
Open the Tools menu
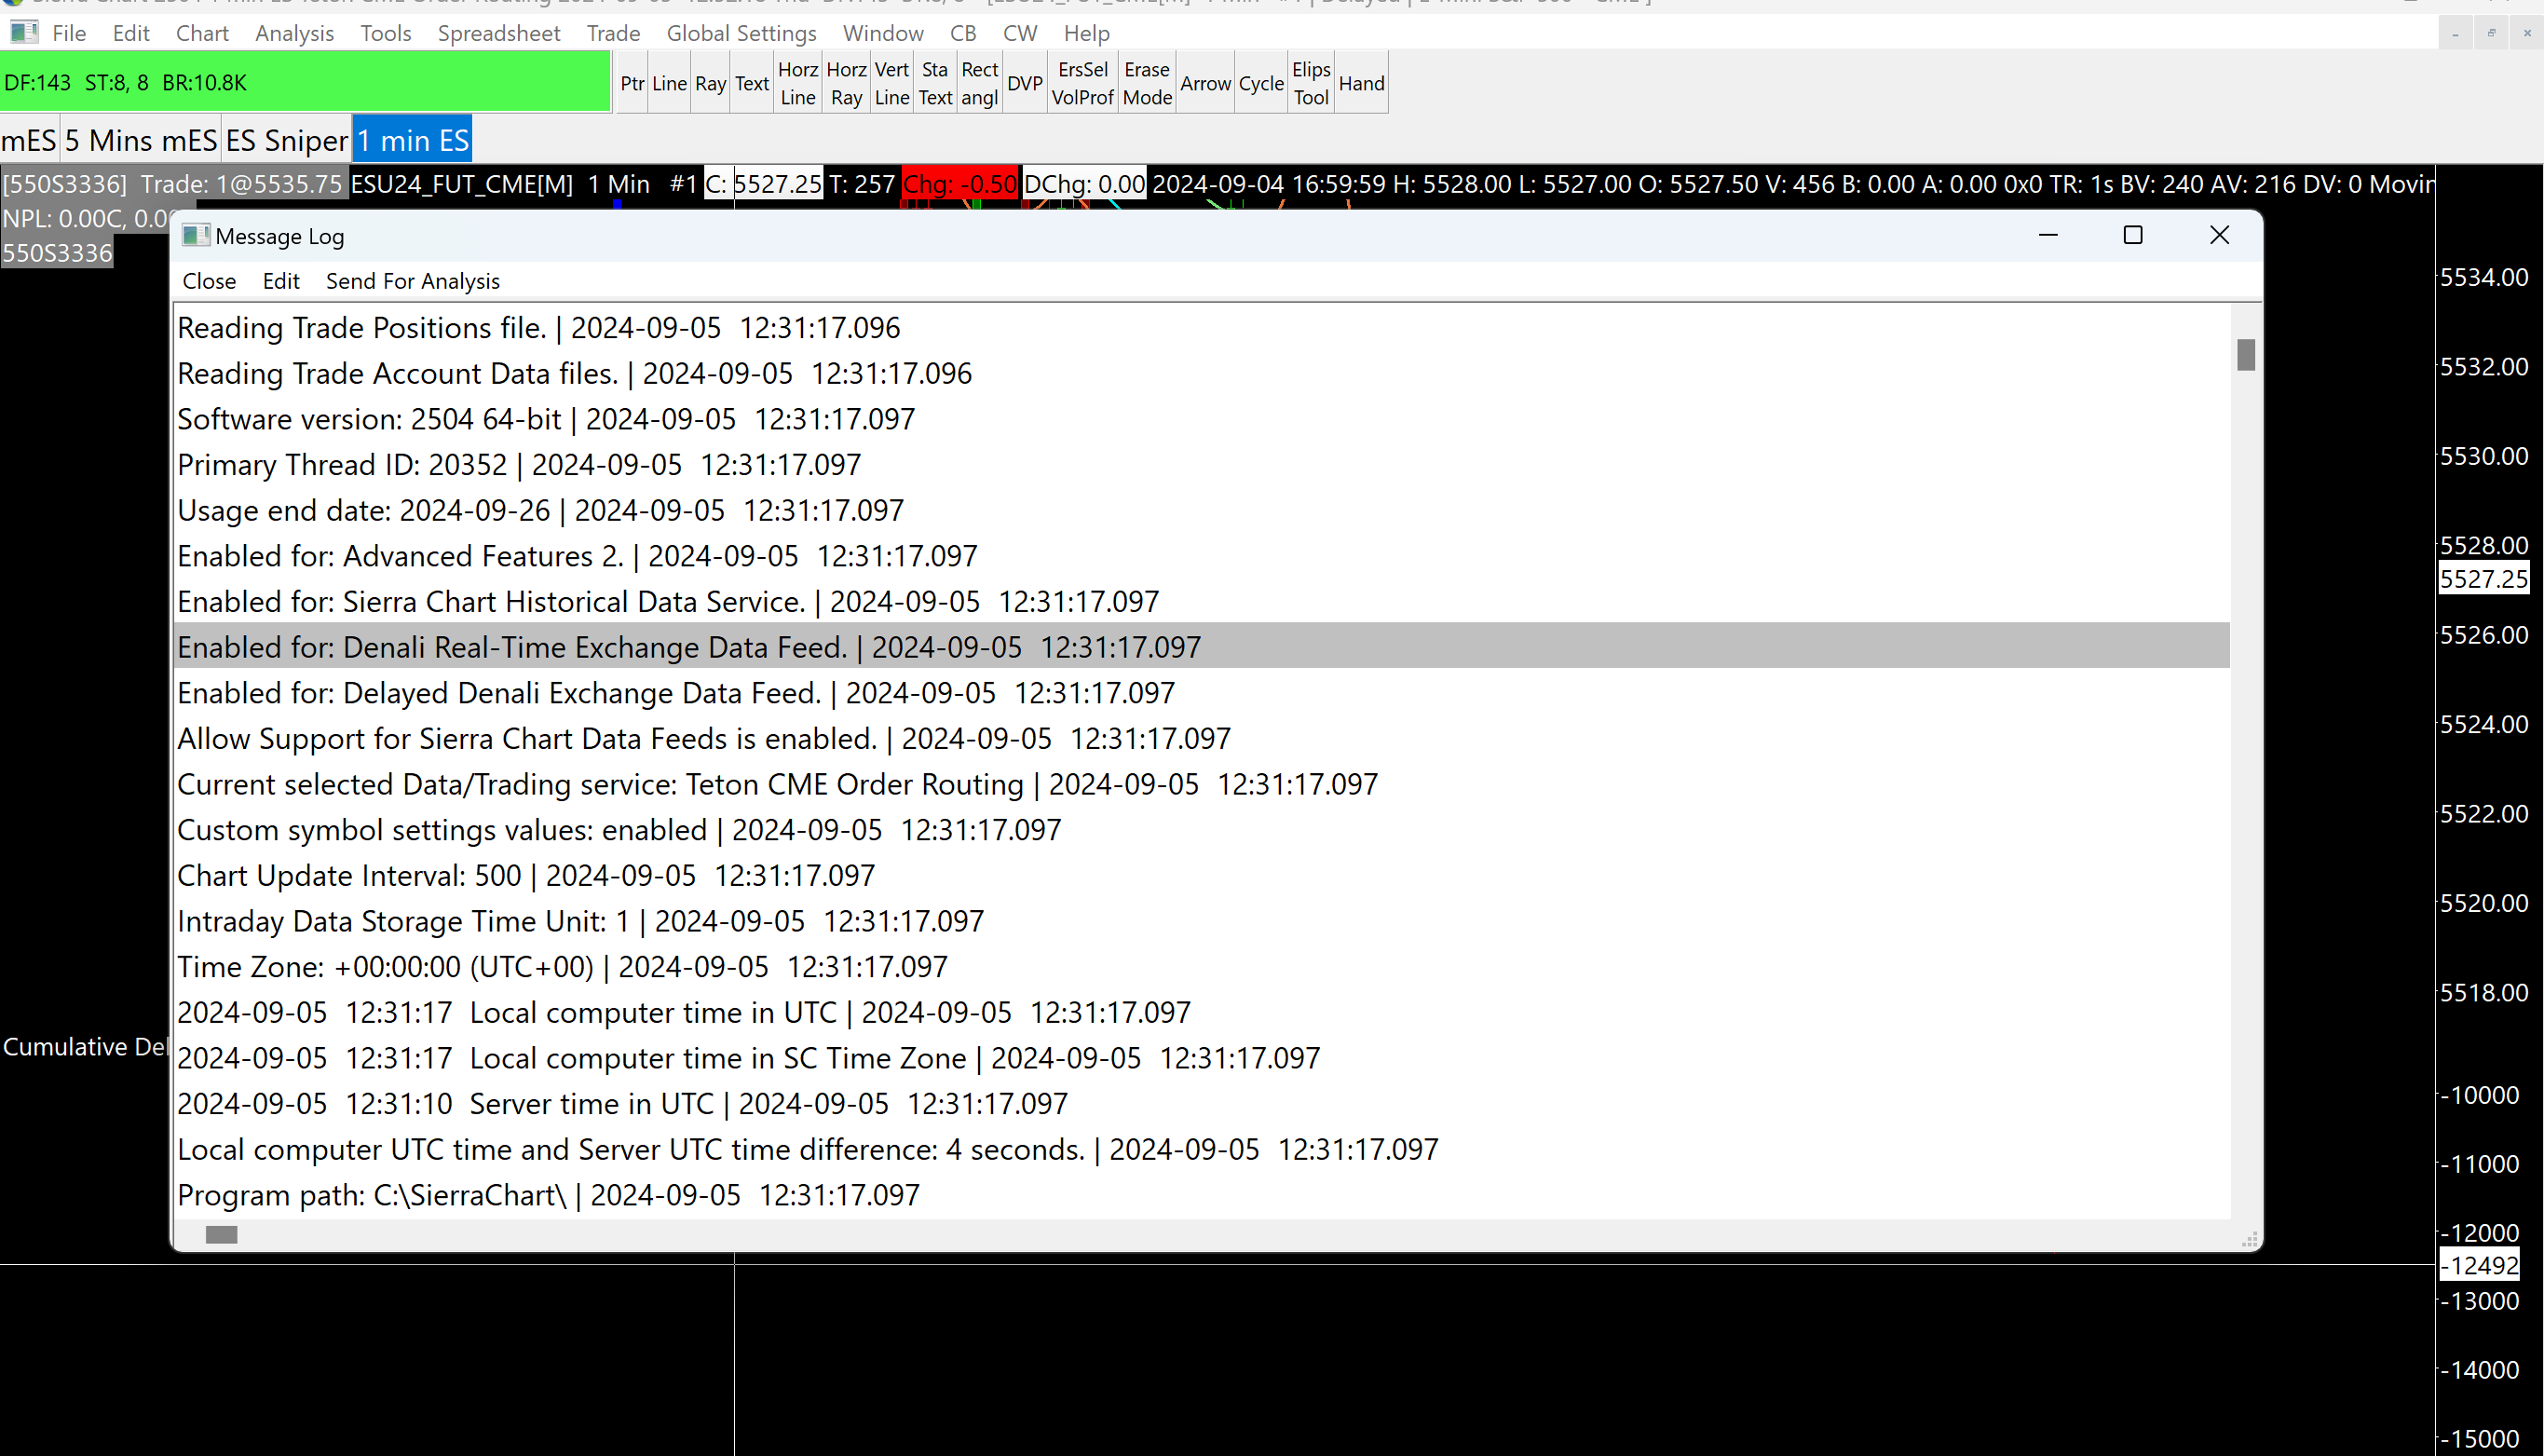tap(386, 33)
